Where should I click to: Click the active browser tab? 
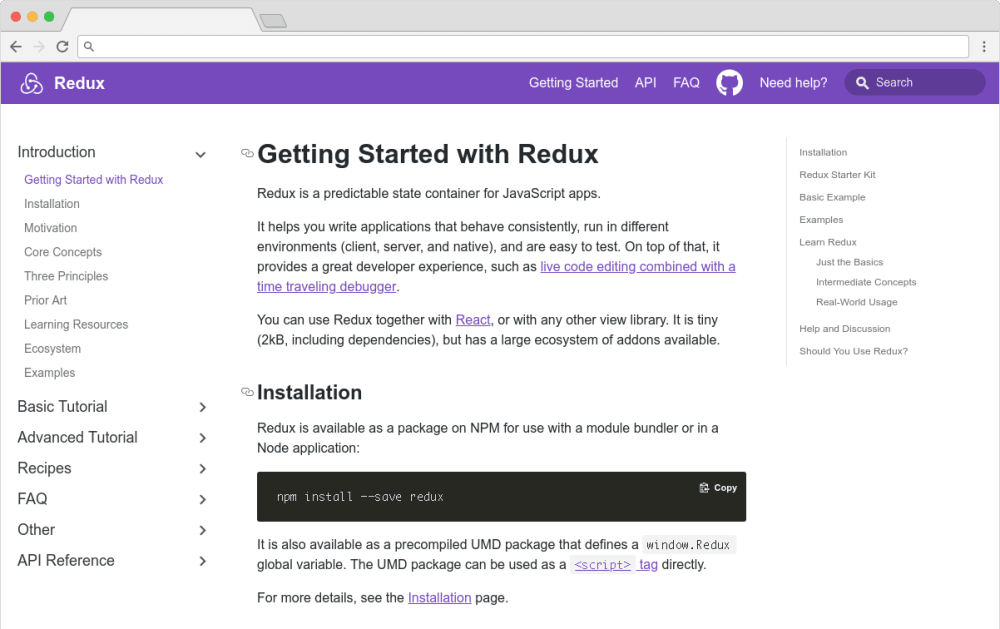click(161, 20)
